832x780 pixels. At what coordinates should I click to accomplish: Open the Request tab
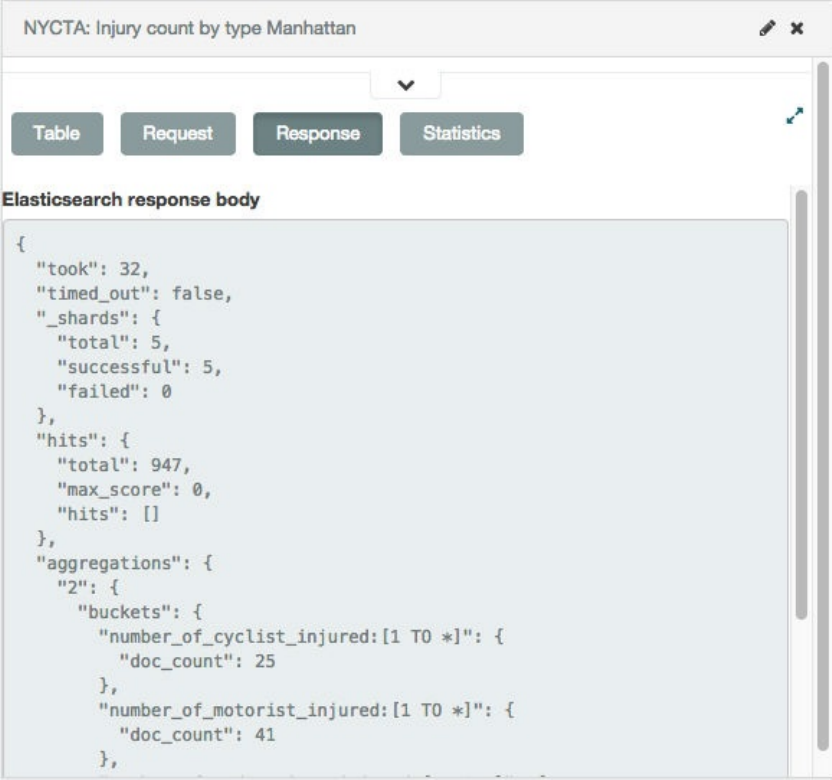coord(178,134)
